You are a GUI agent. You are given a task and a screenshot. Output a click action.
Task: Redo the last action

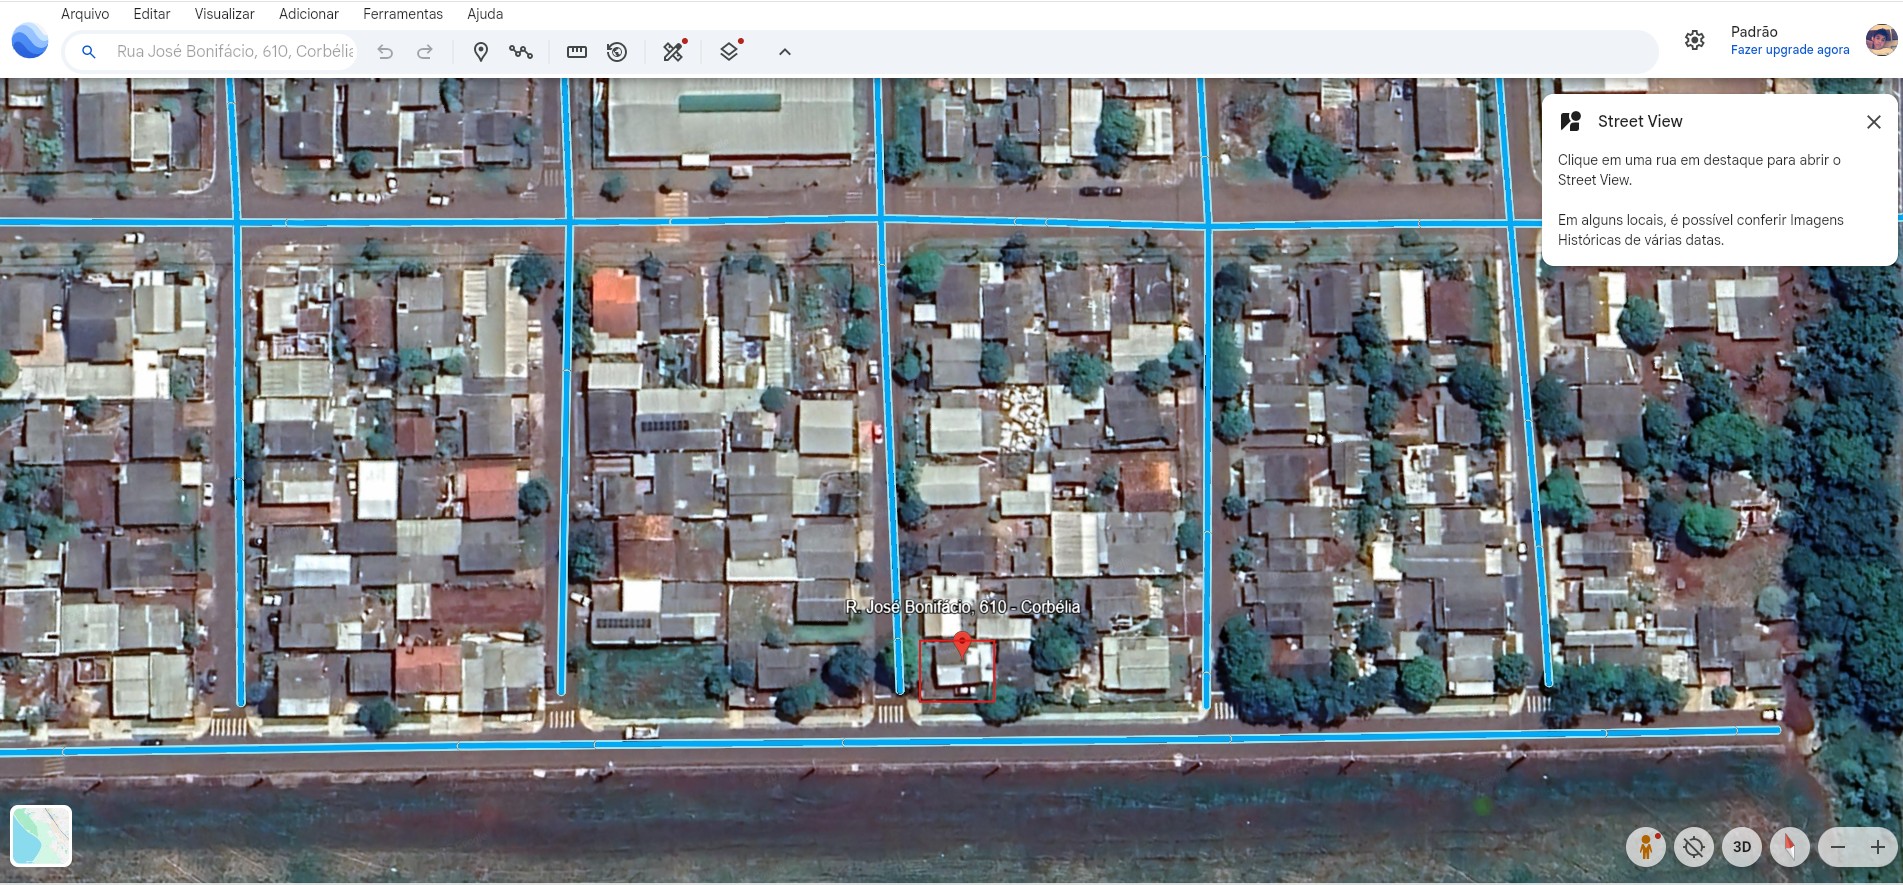pyautogui.click(x=425, y=52)
